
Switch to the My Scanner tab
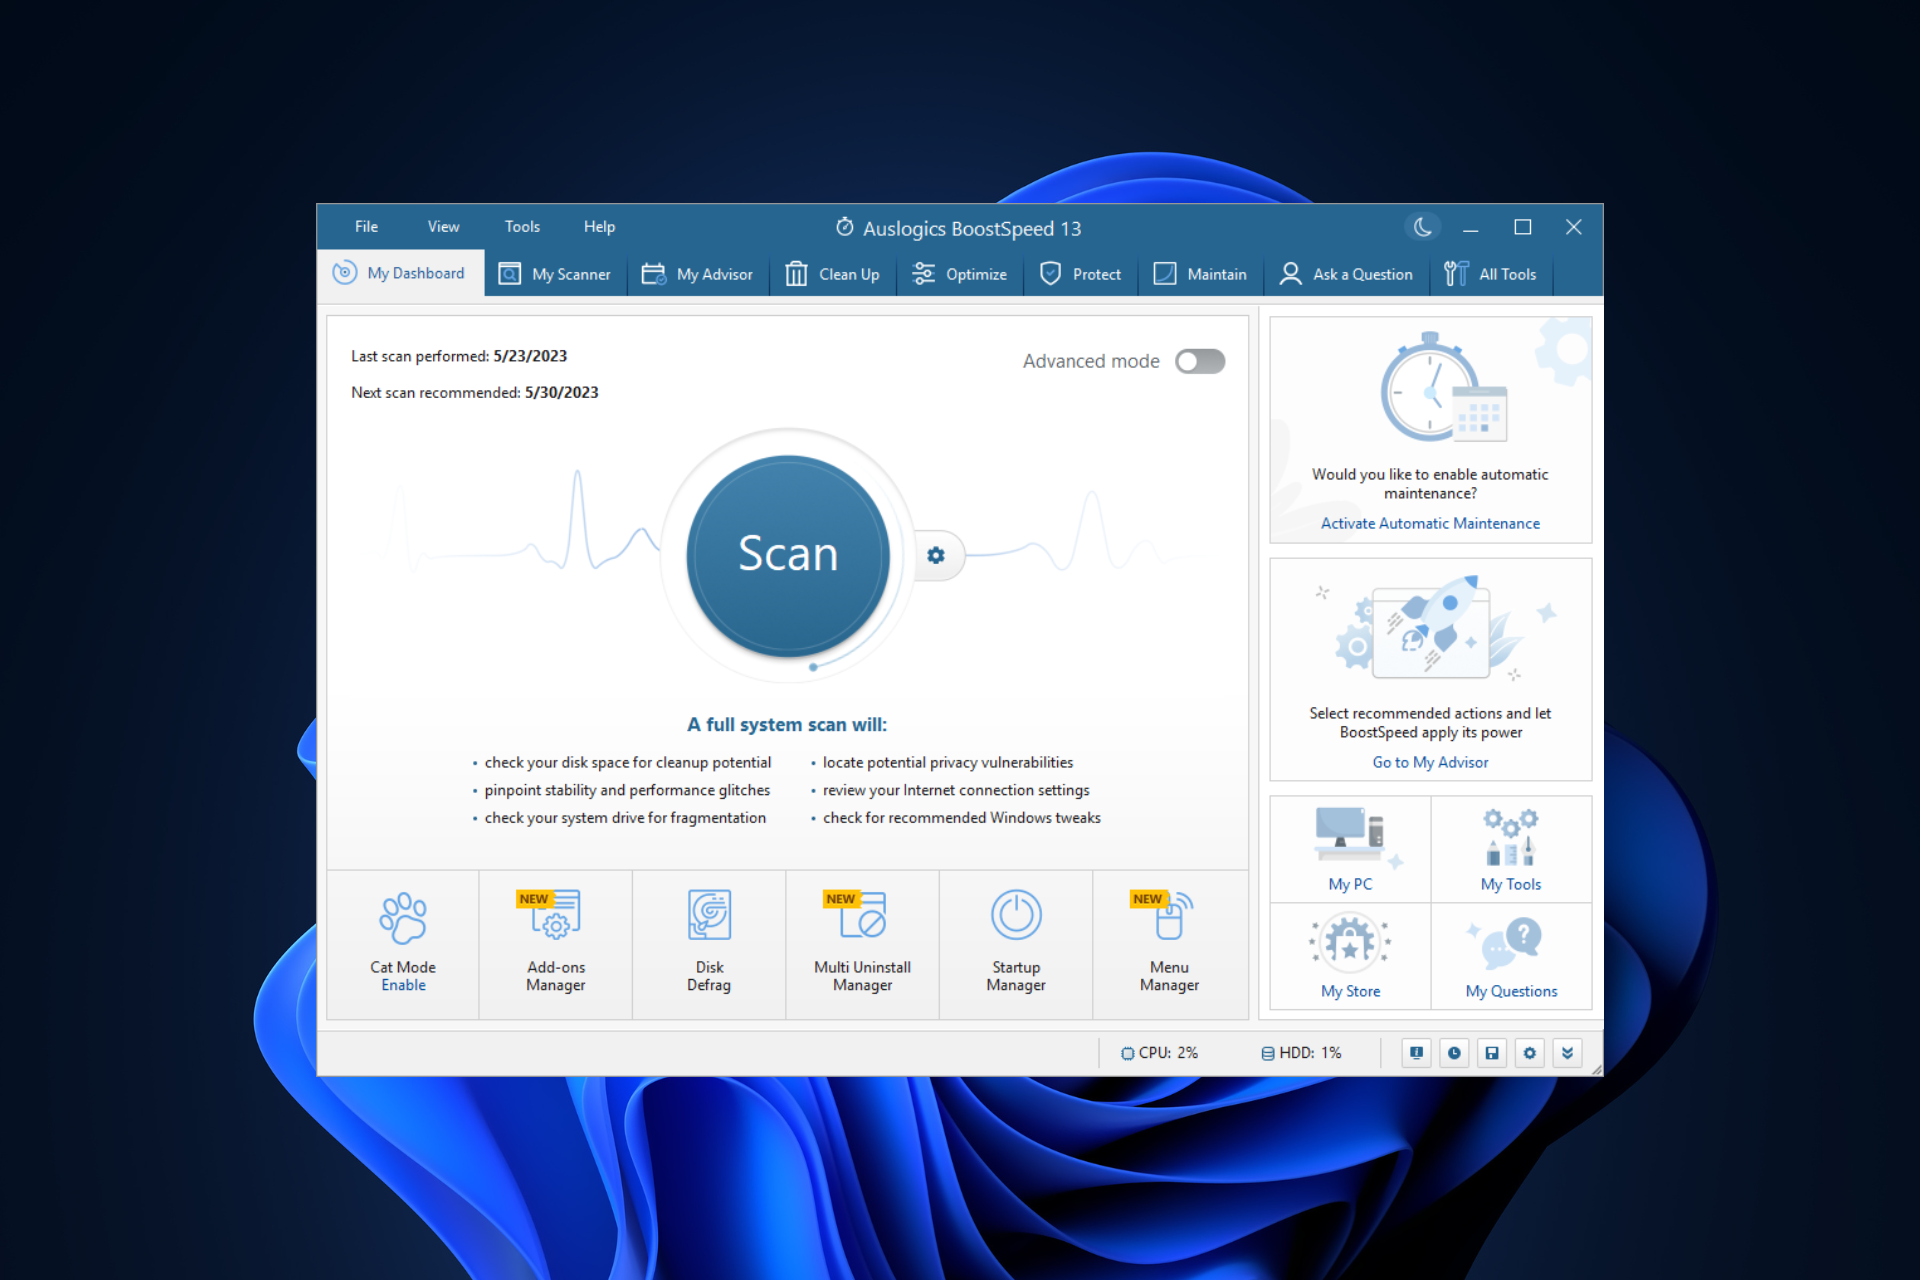coord(555,274)
